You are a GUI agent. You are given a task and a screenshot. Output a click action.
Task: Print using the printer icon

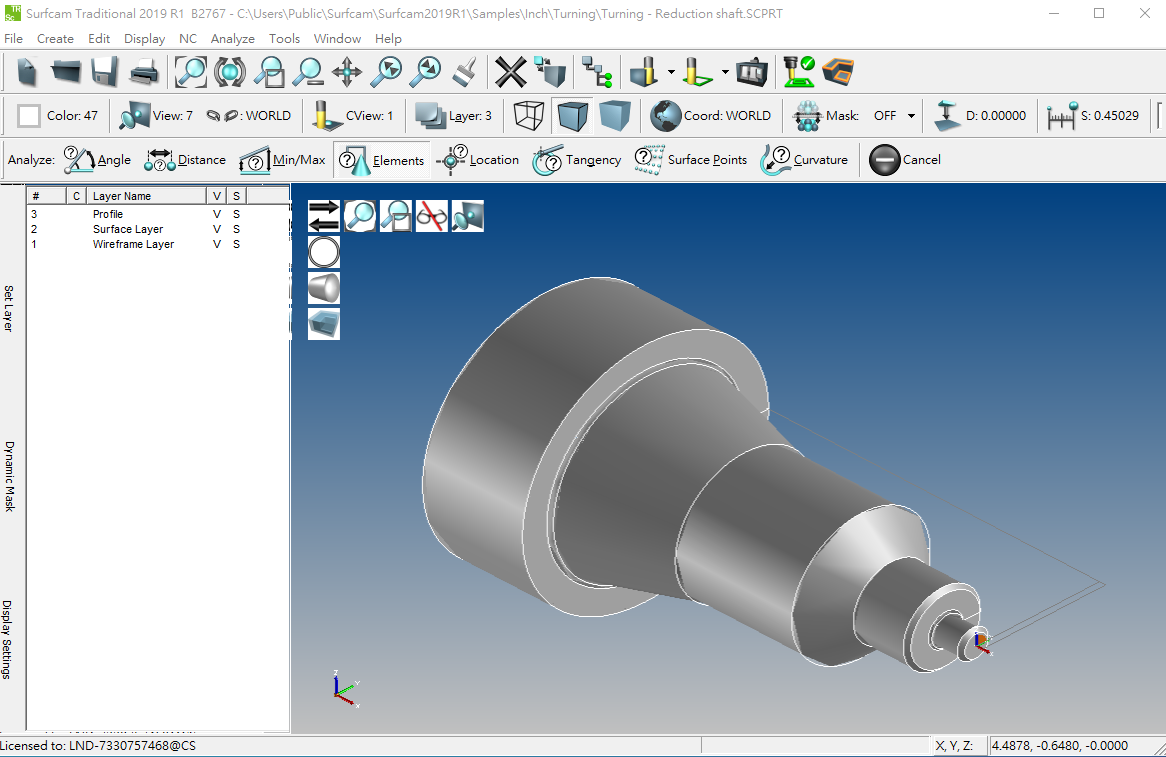[144, 72]
